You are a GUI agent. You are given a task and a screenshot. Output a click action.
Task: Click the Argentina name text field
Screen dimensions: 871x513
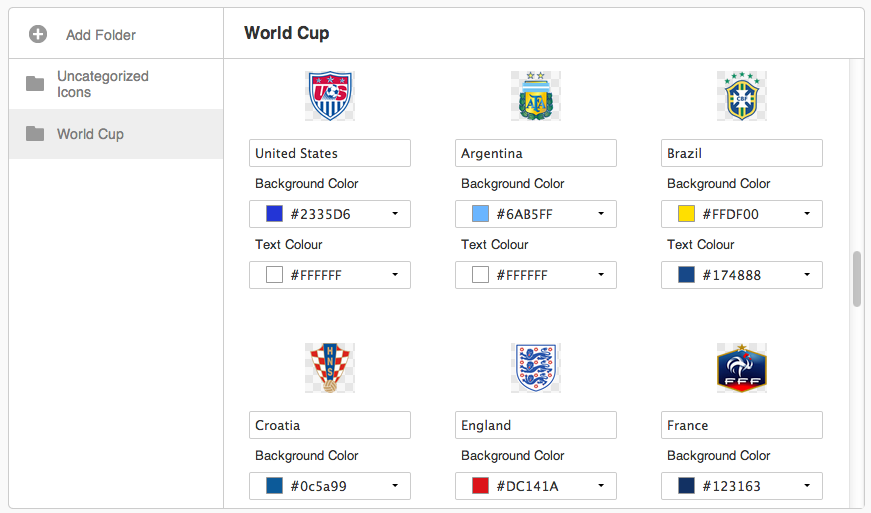tap(535, 153)
